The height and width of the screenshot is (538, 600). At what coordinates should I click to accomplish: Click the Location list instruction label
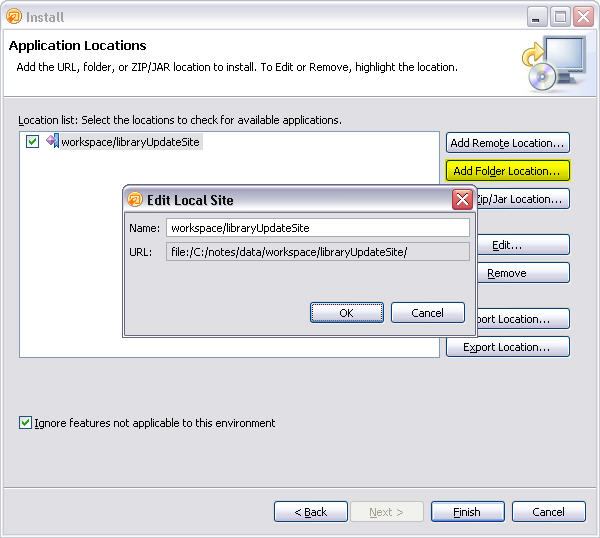pos(180,120)
